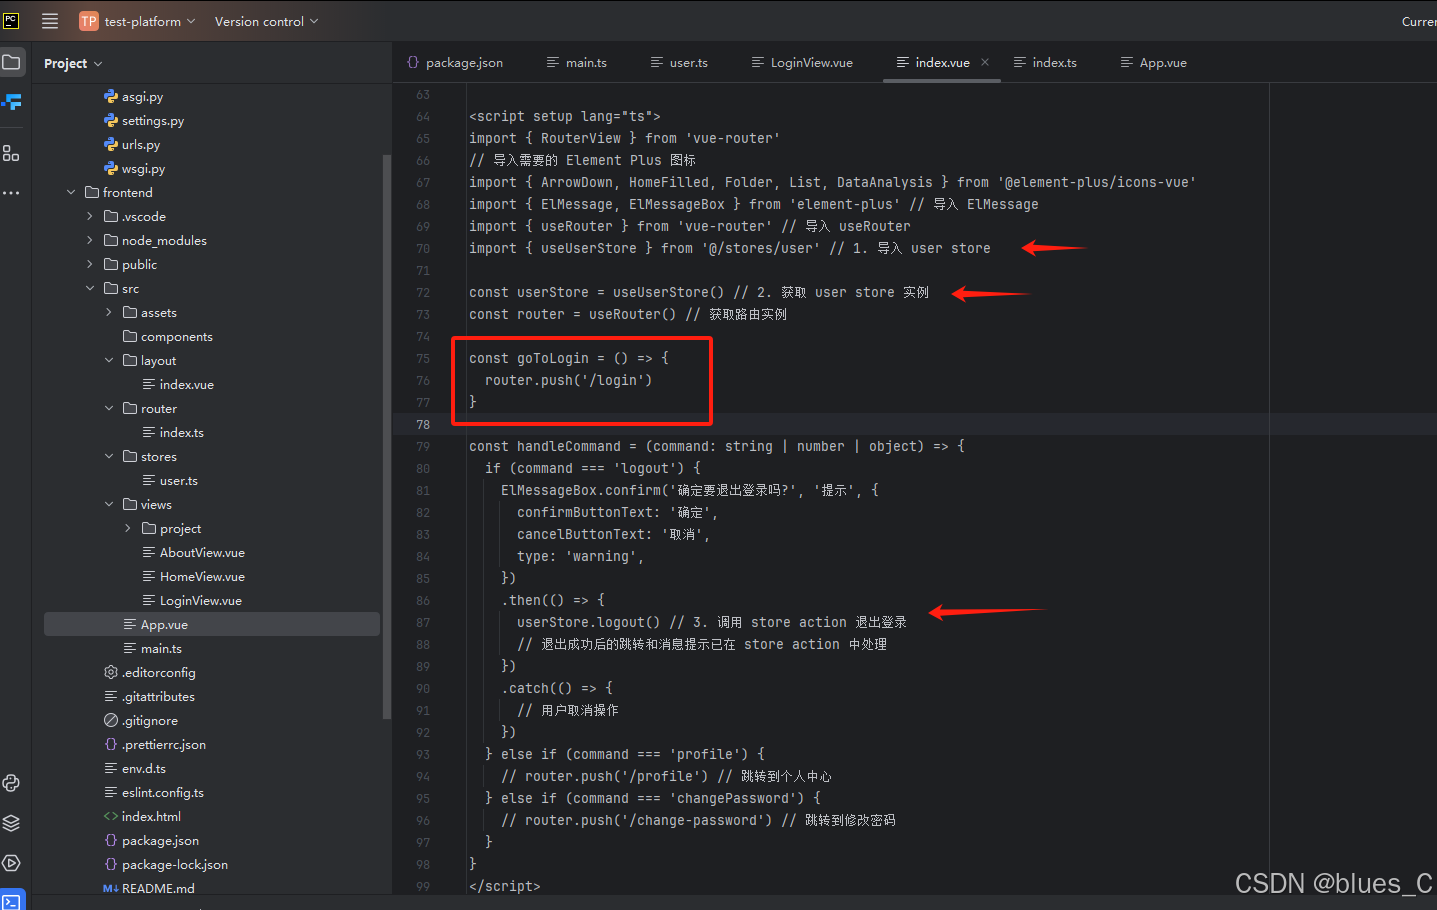Screen dimensions: 1437x910
Task: Click line number 78 in the gutter
Action: coord(423,424)
